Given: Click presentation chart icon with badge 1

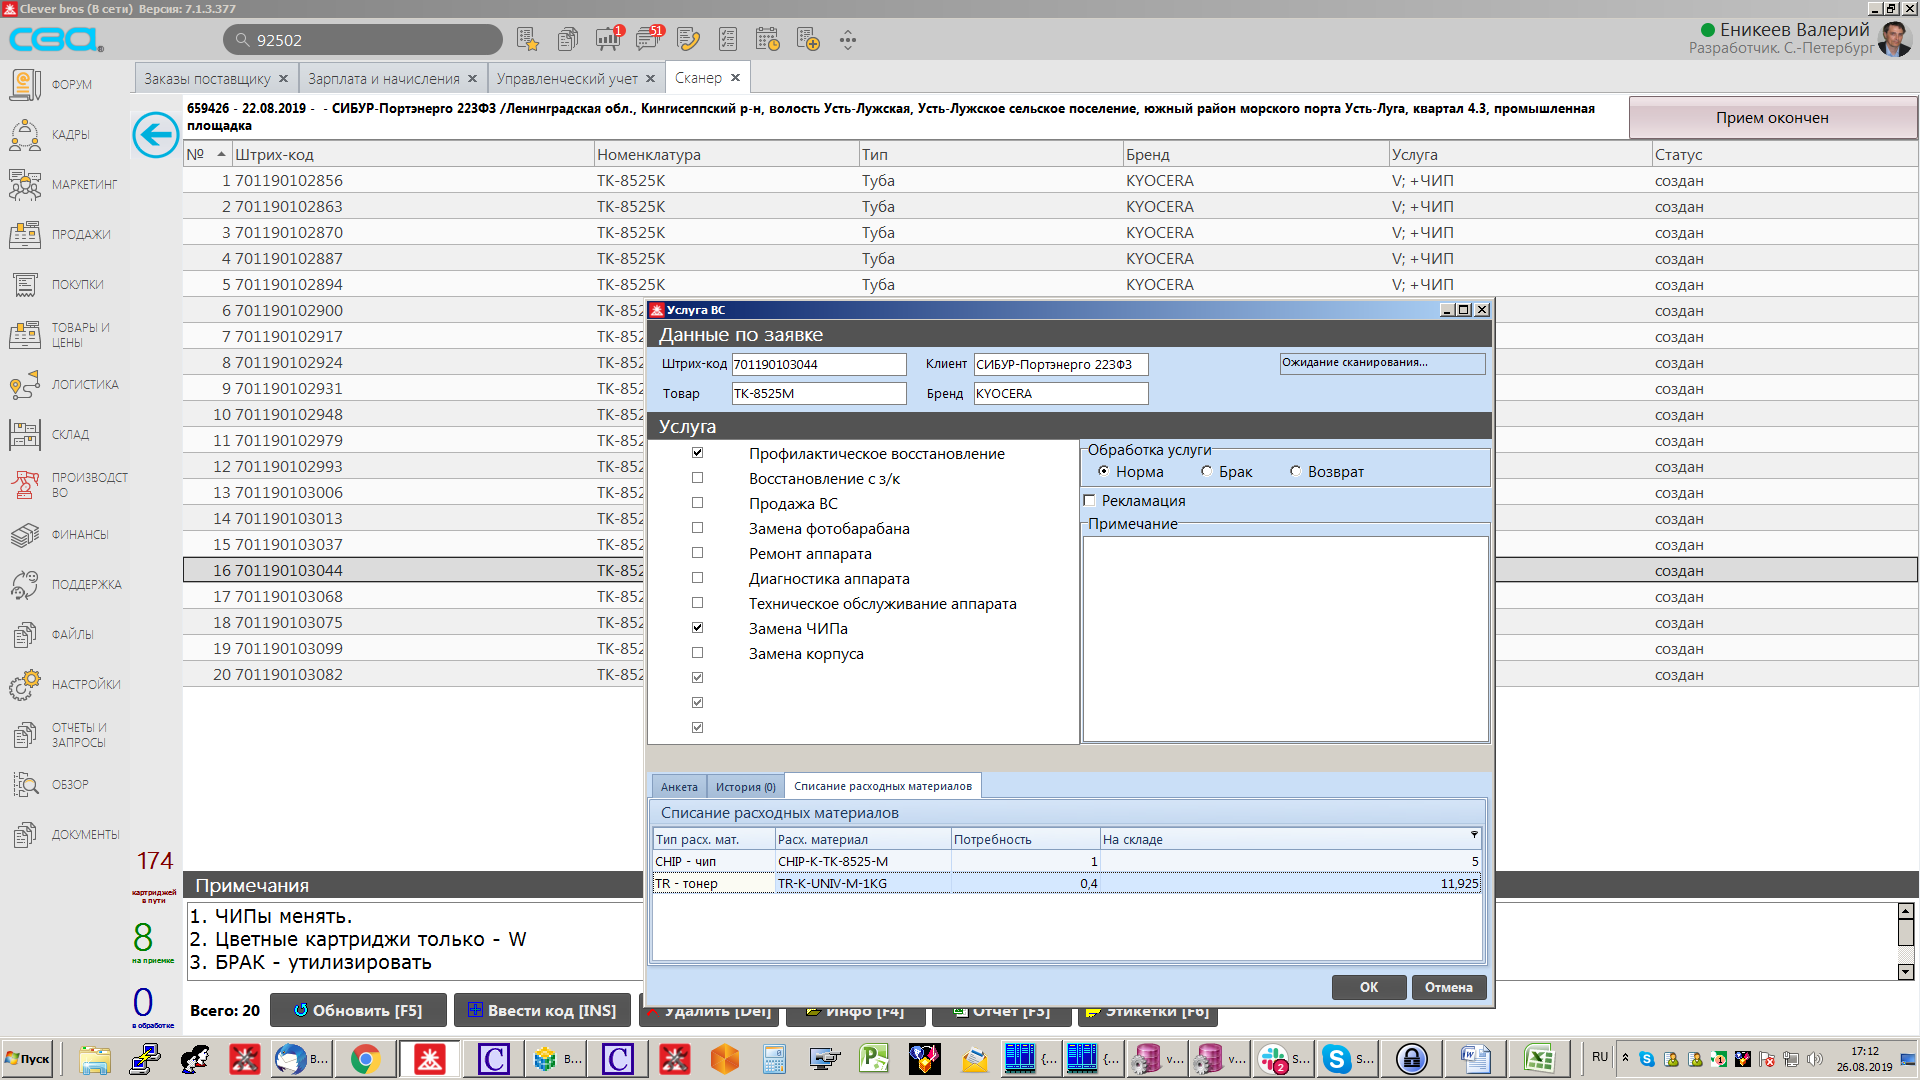Looking at the screenshot, I should [x=607, y=40].
